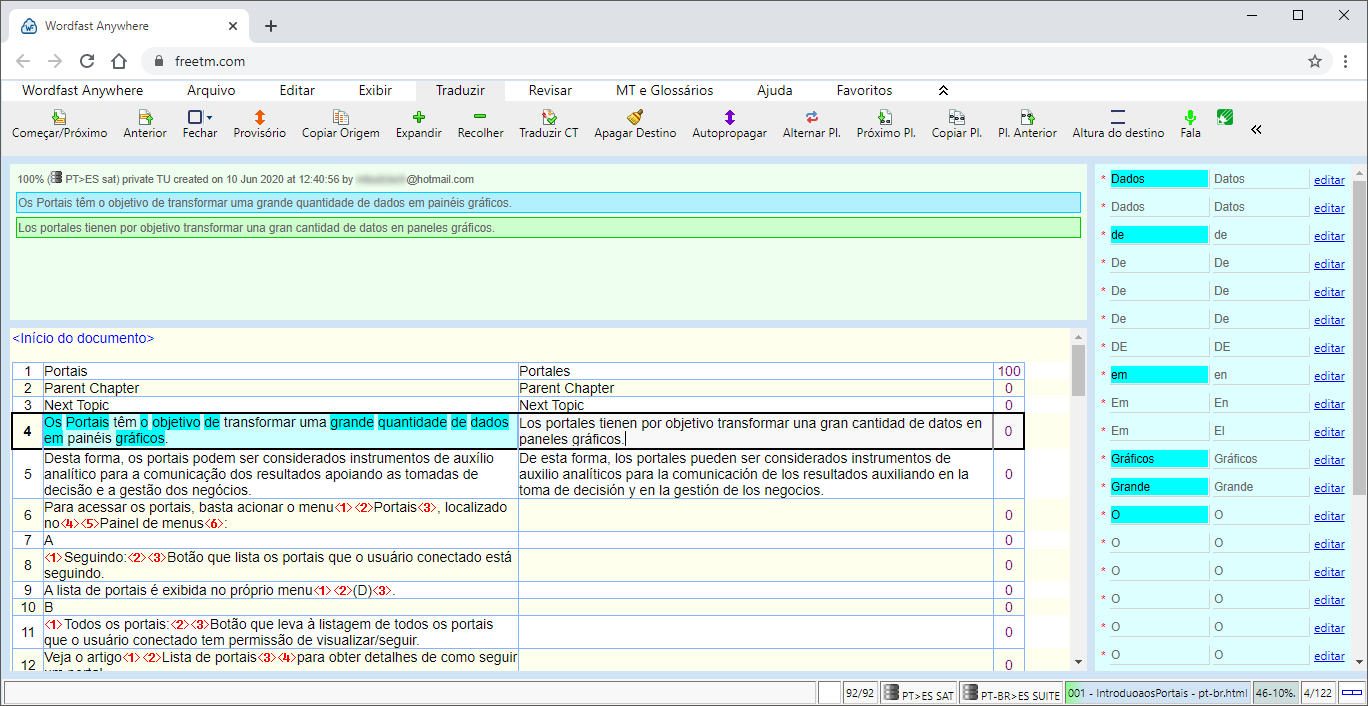The width and height of the screenshot is (1368, 706).
Task: Click editar for the Em / El entry
Action: coord(1329,432)
